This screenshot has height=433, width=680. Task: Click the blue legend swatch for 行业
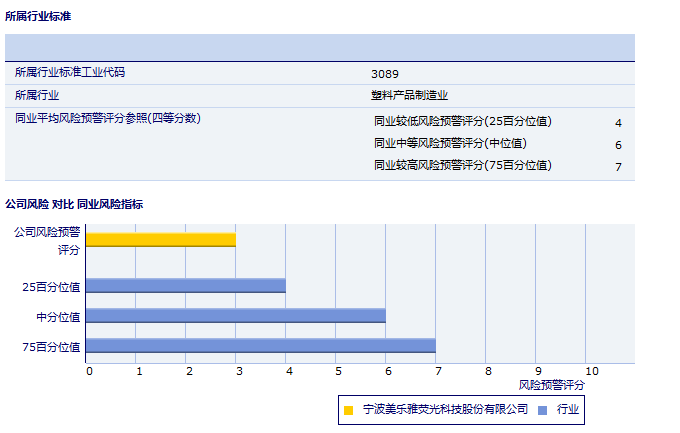pos(541,410)
